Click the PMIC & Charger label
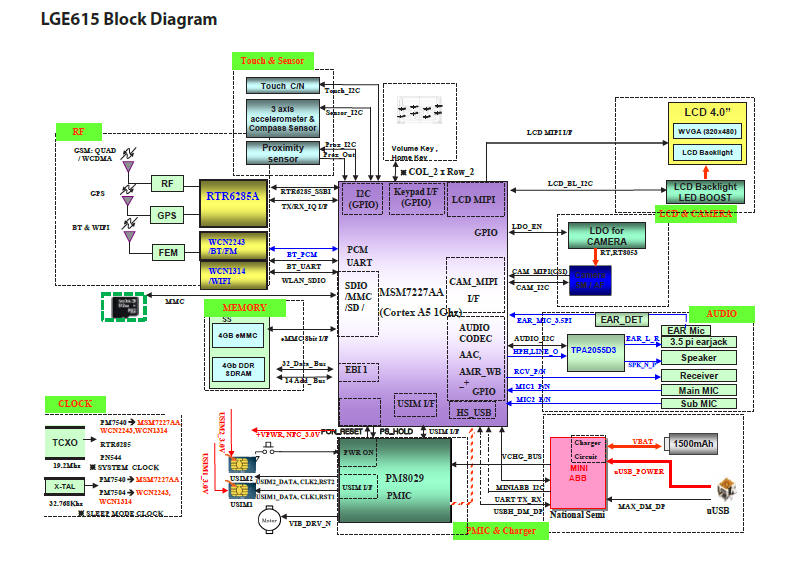 tap(500, 531)
